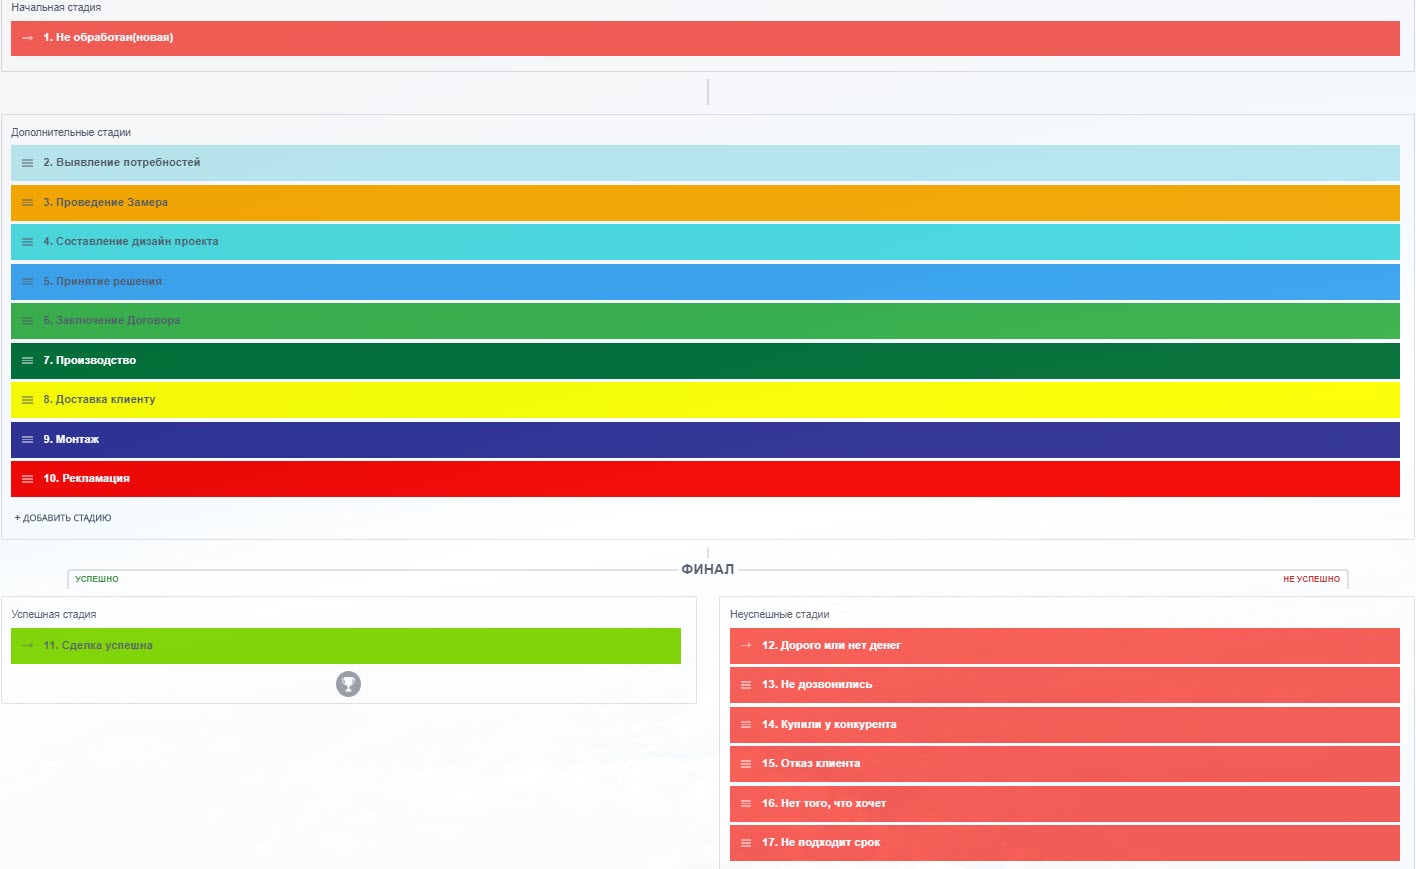1416x869 pixels.
Task: Click the stage name "10. Рекламация"
Action: 87,478
